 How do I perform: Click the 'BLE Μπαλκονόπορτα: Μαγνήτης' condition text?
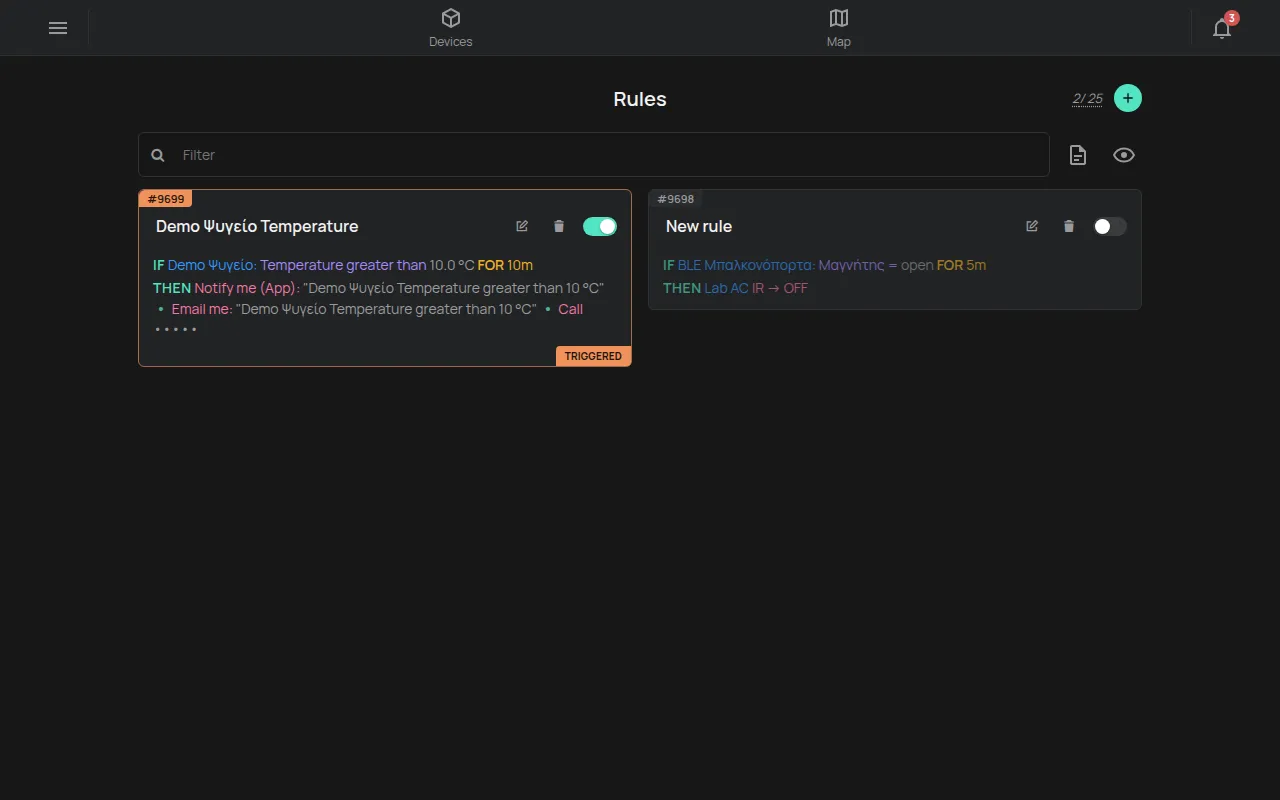[781, 265]
